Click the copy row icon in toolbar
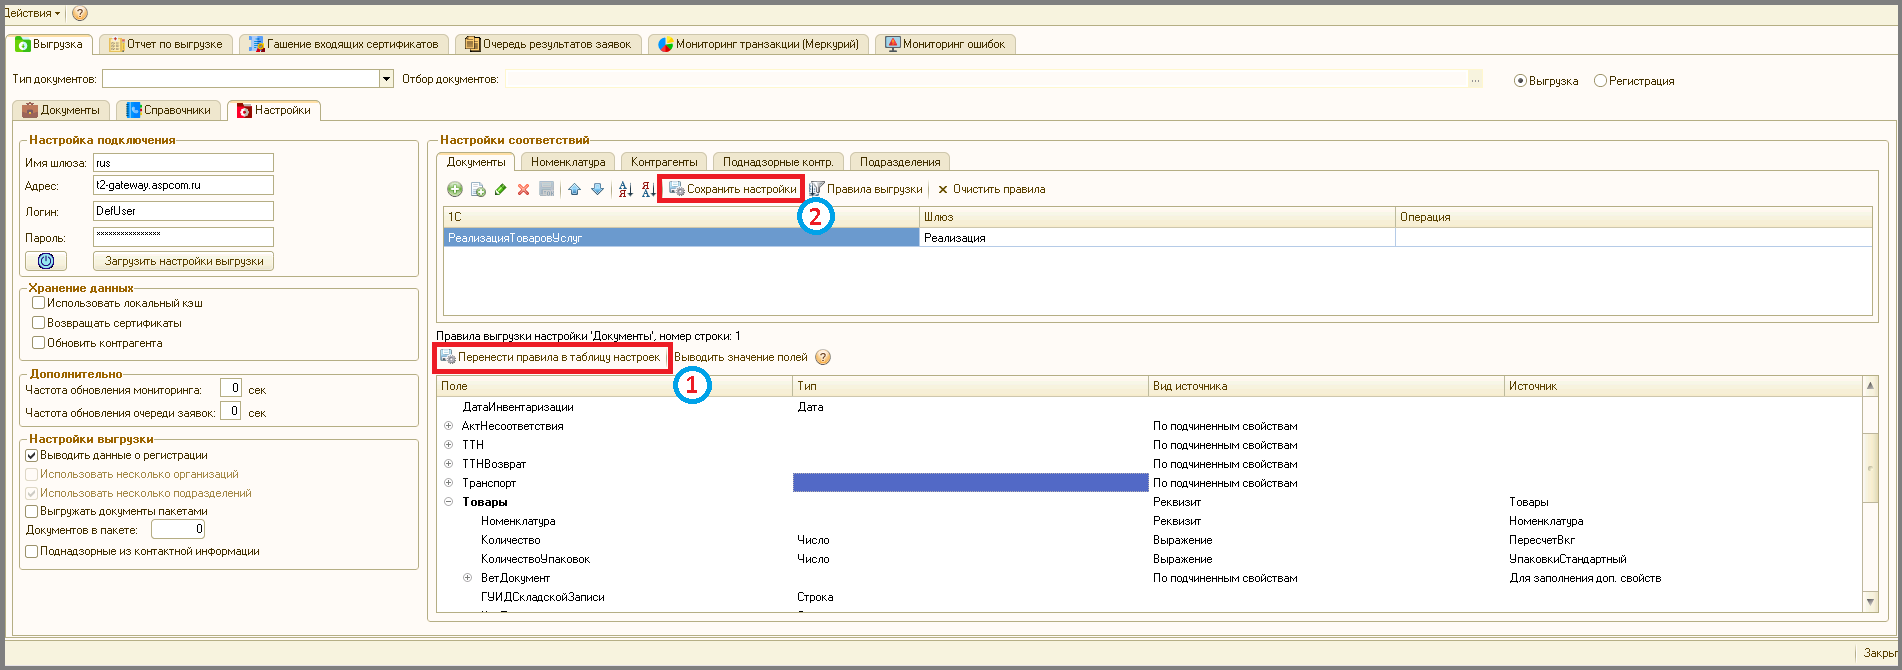Image resolution: width=1902 pixels, height=670 pixels. pyautogui.click(x=478, y=189)
